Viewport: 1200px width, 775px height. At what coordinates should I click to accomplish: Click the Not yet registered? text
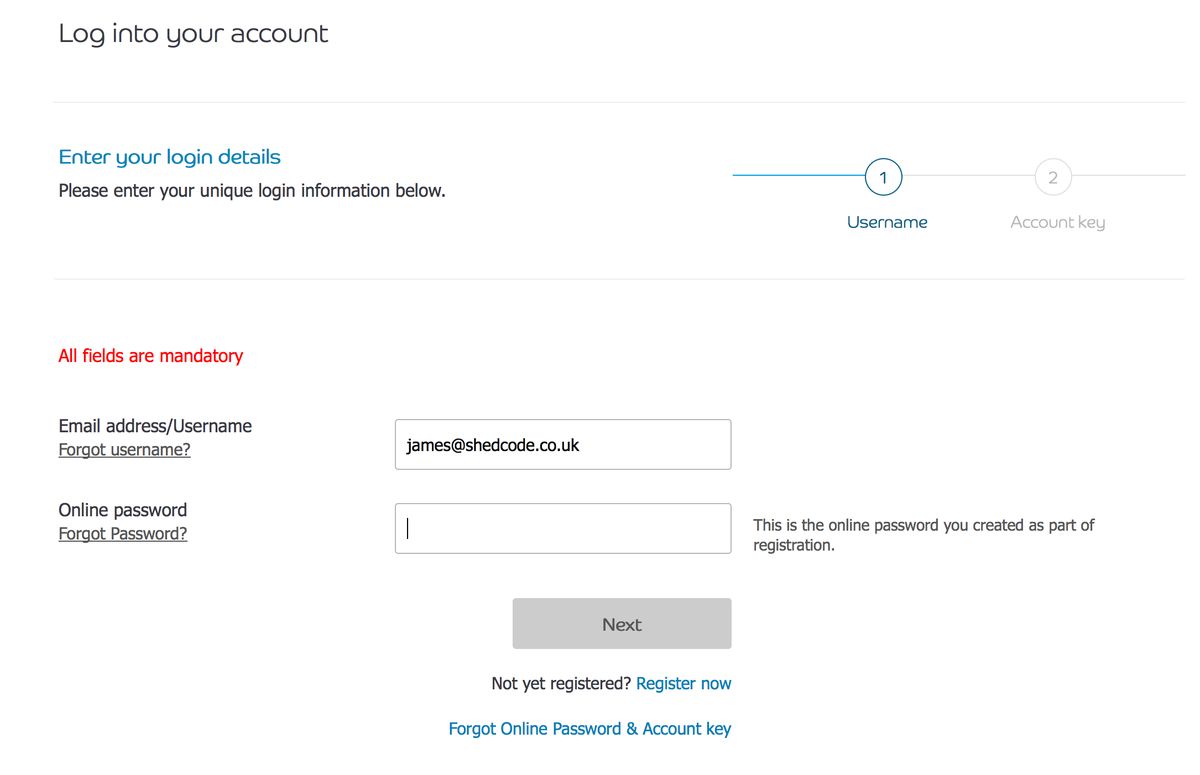[561, 684]
